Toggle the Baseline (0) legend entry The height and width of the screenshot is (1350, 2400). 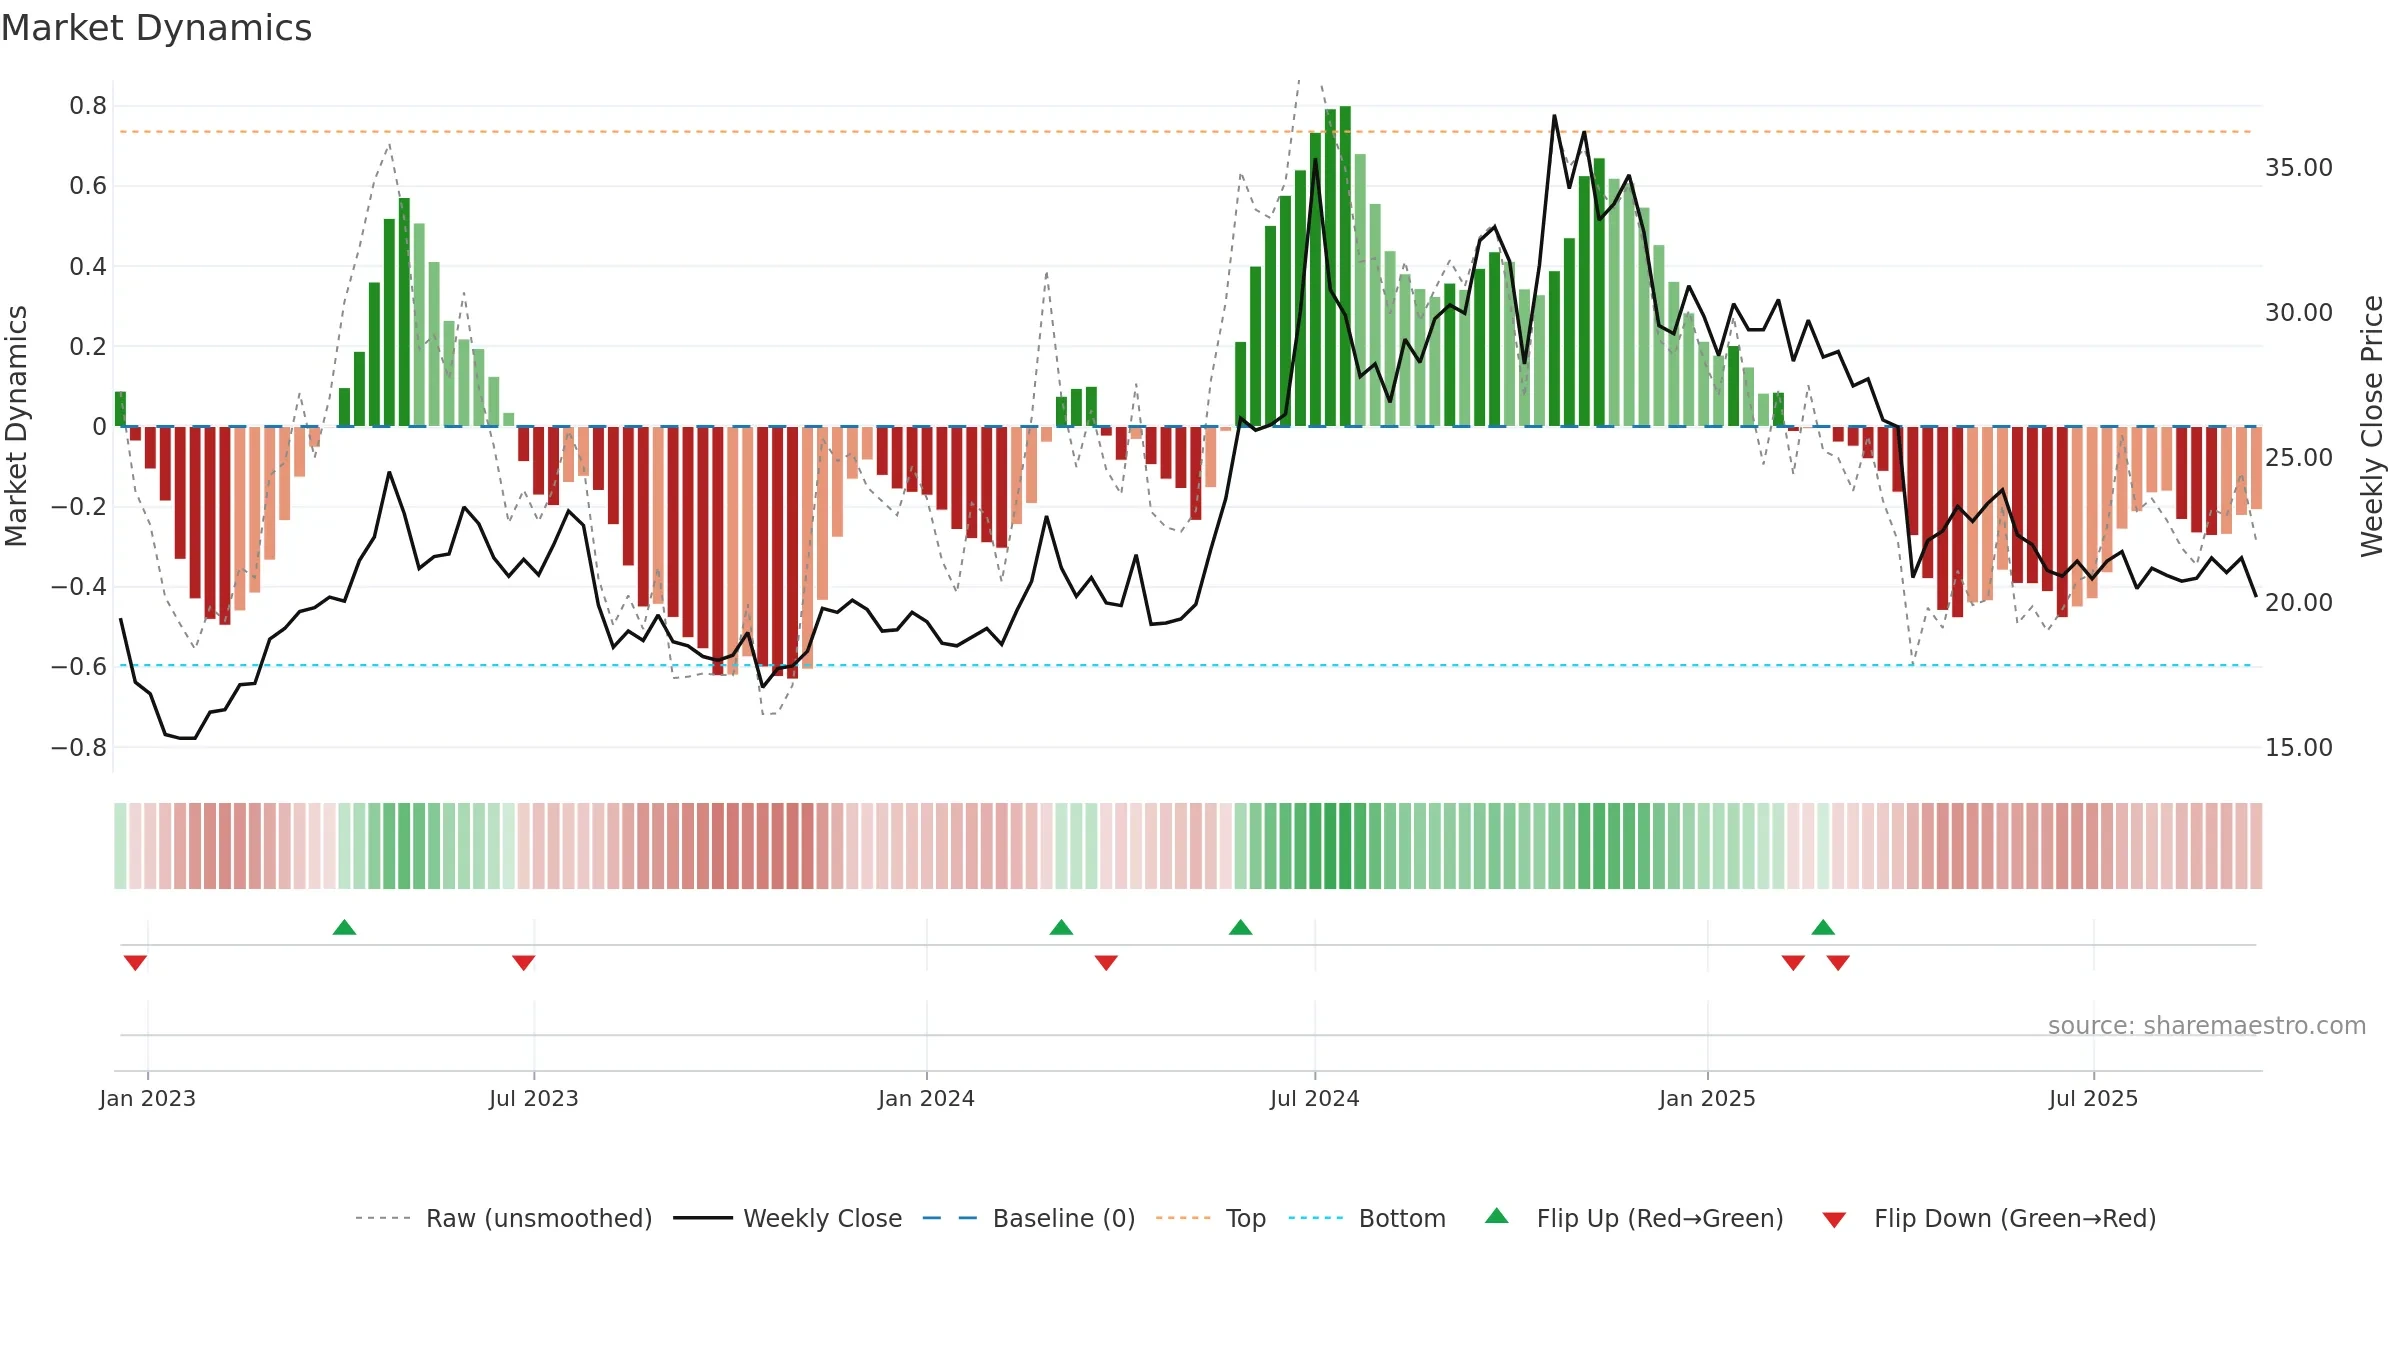pos(1029,1218)
